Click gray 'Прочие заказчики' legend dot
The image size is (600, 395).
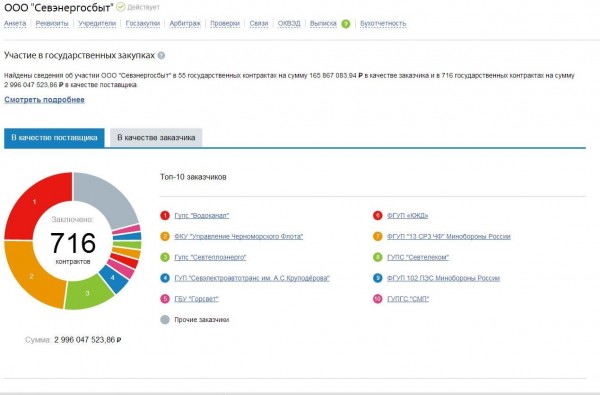(x=165, y=320)
